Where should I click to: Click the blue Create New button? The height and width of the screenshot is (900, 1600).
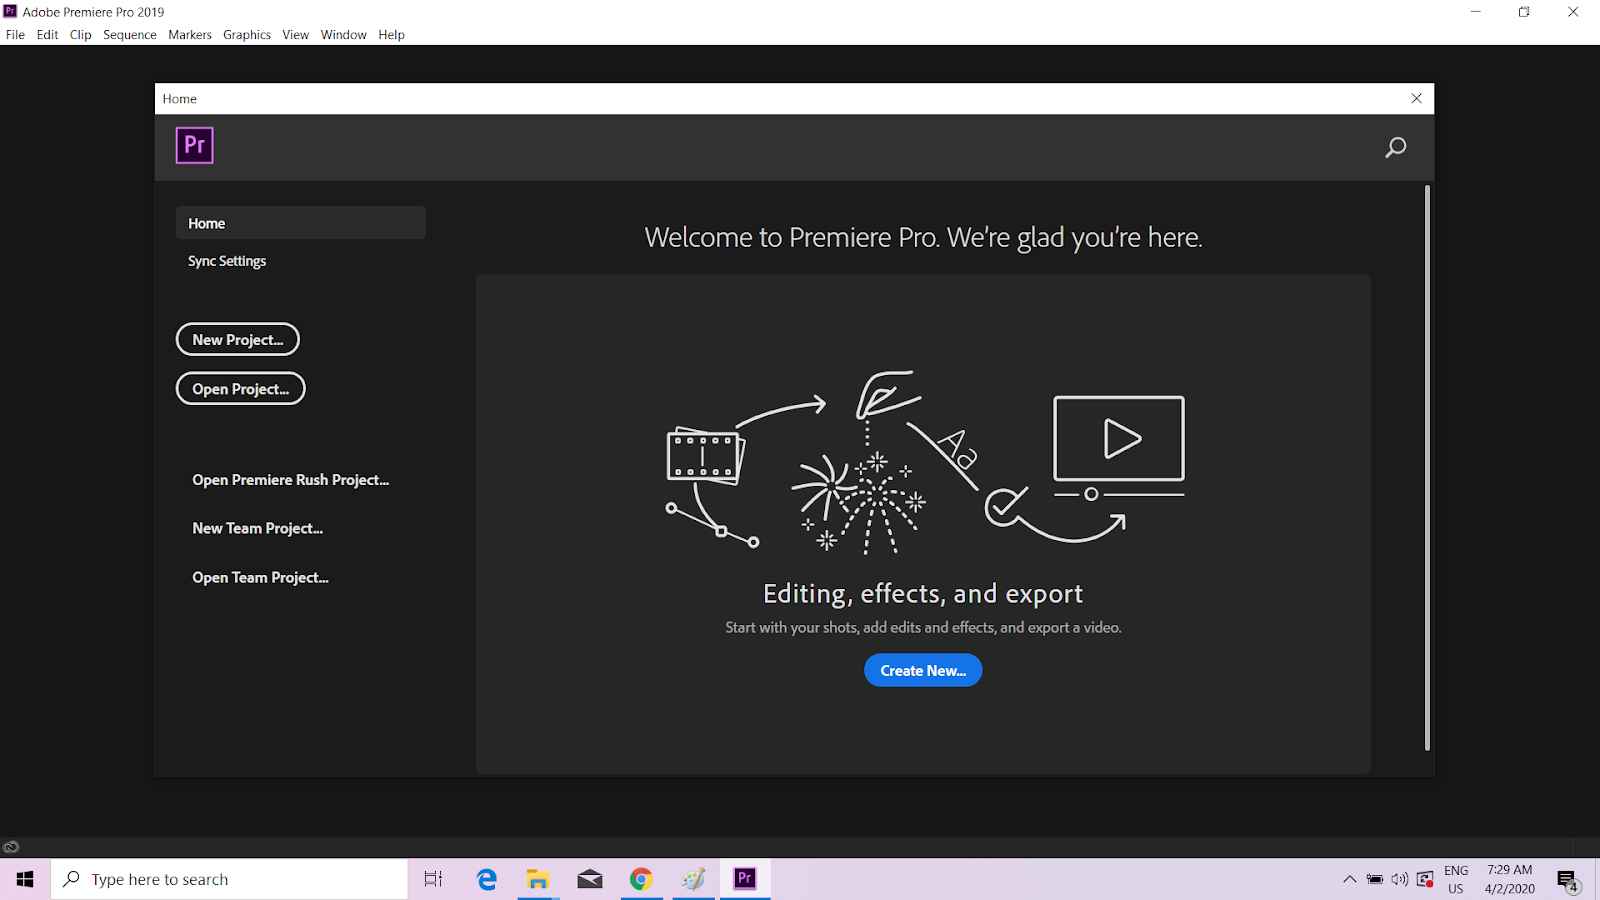click(x=923, y=670)
